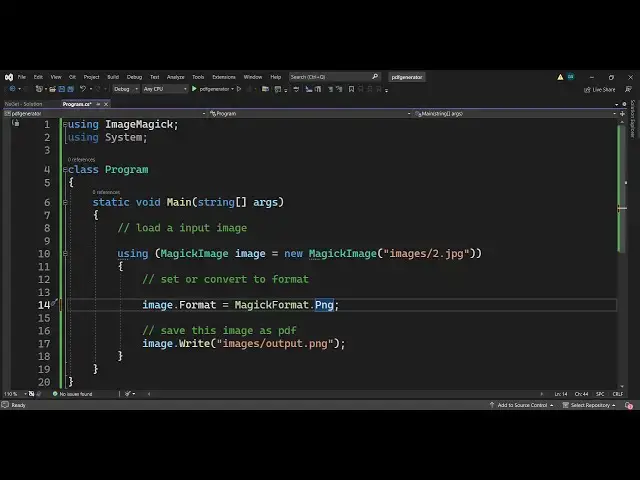Click the notifications bell in status bar
This screenshot has height=480, width=640.
pos(629,405)
